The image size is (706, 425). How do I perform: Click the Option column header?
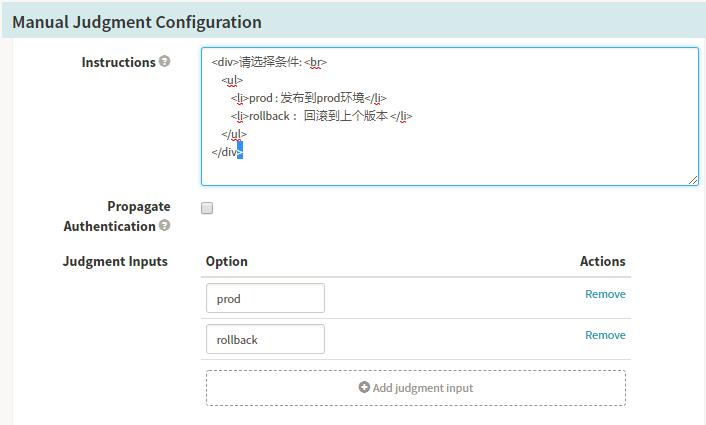point(227,262)
